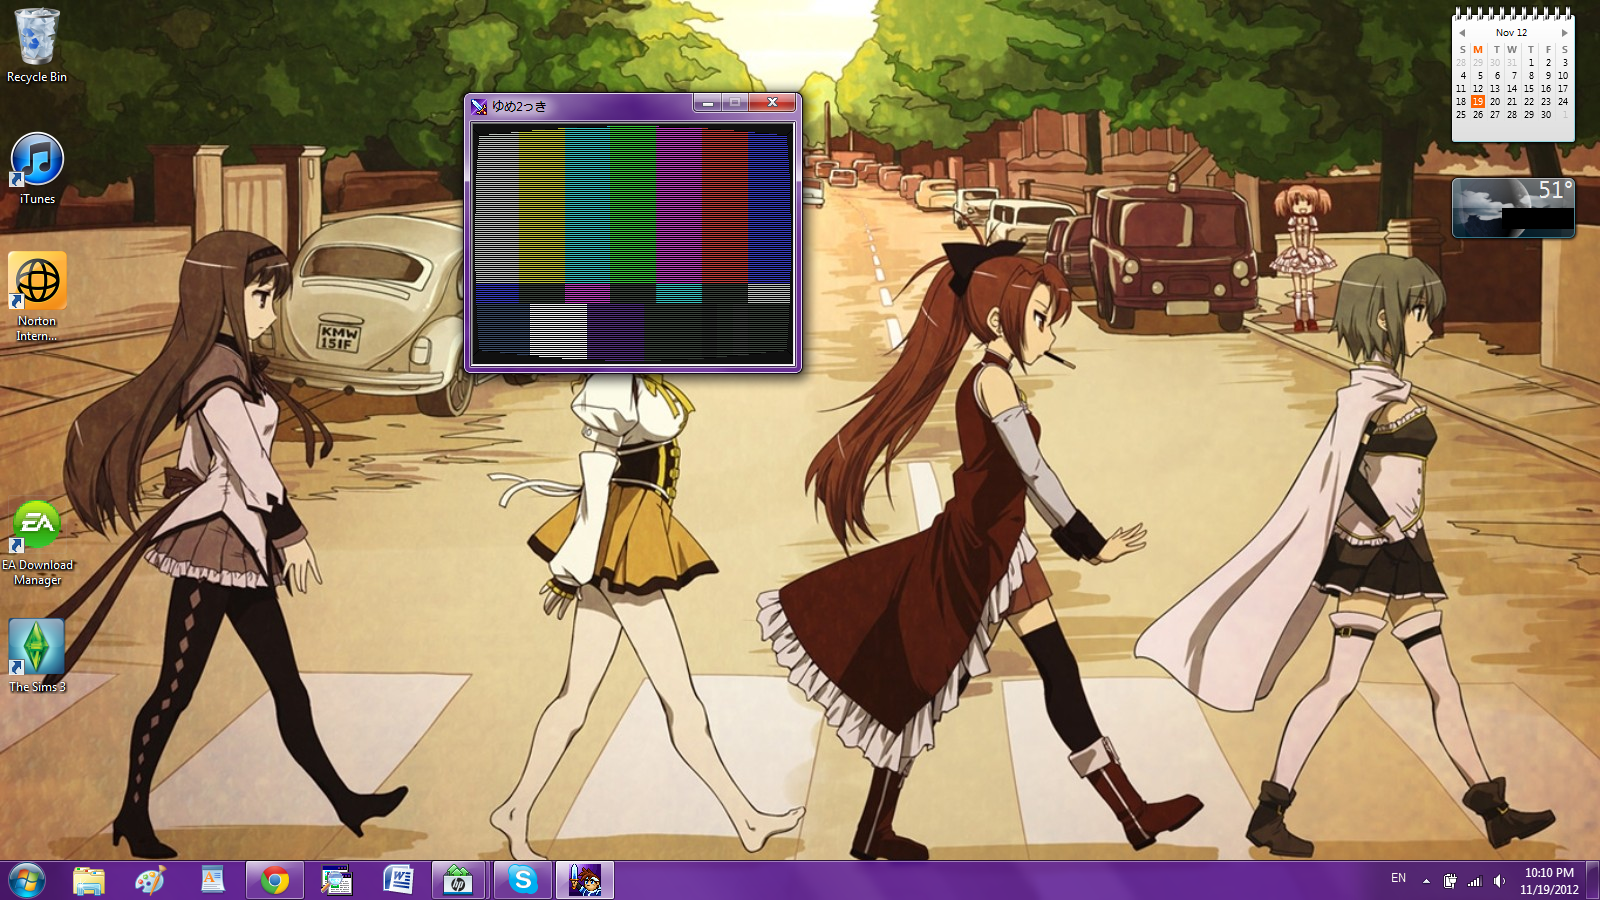Open the volume speaker tray icon
This screenshot has height=900, width=1600.
point(1498,881)
